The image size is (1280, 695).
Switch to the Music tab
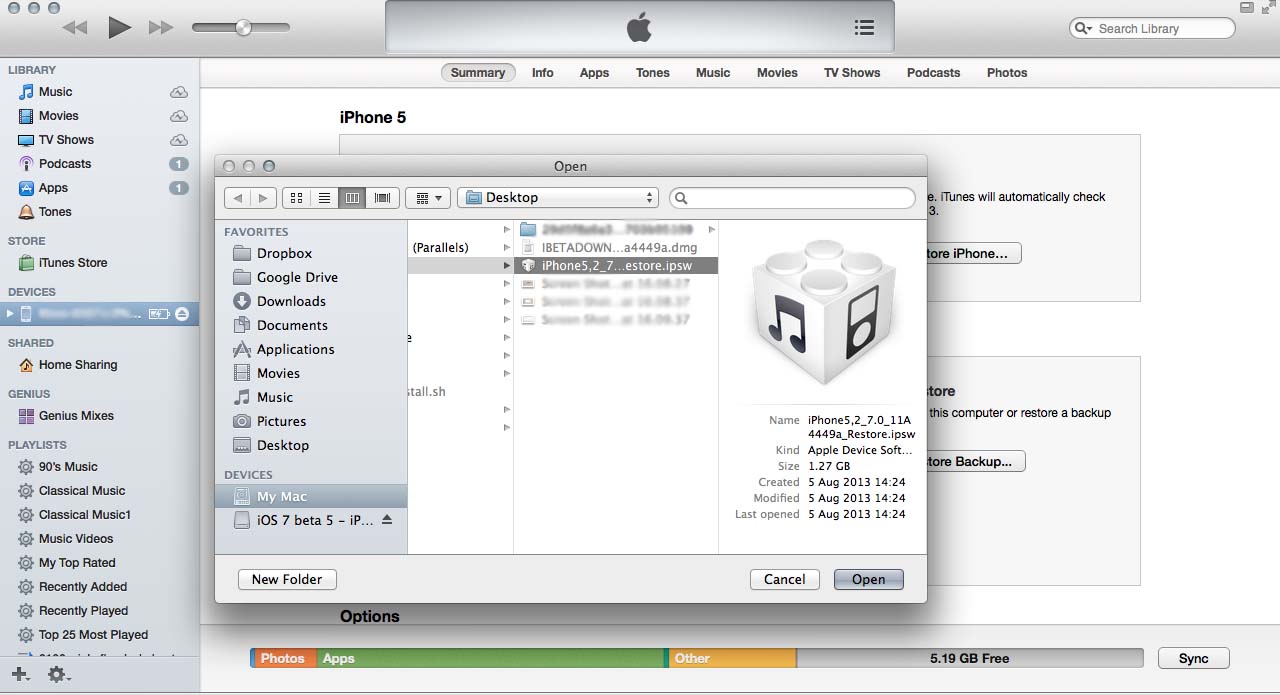click(x=713, y=73)
